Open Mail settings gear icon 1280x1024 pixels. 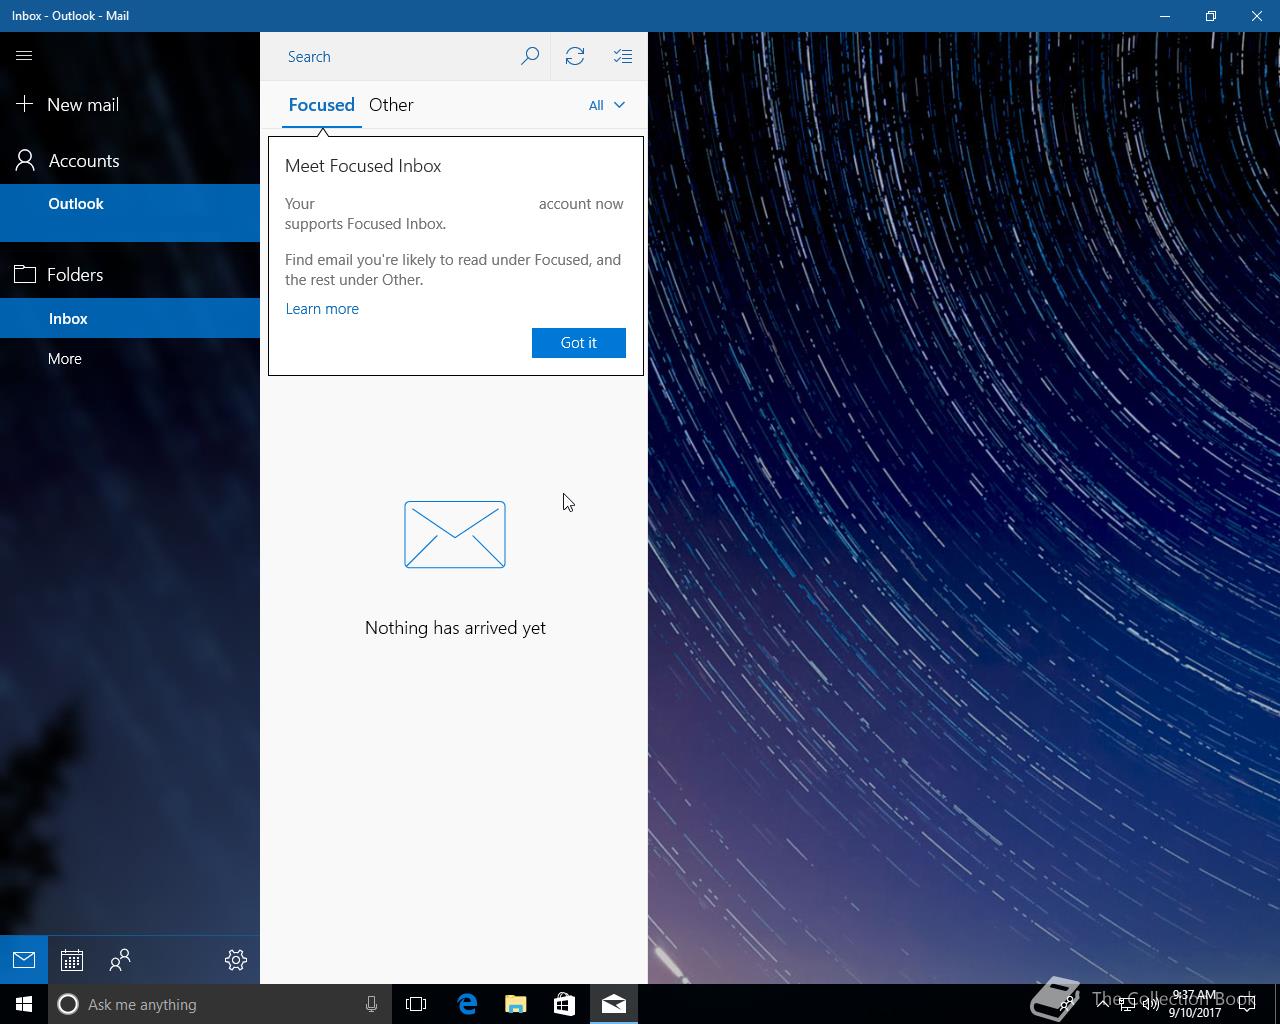pyautogui.click(x=236, y=960)
